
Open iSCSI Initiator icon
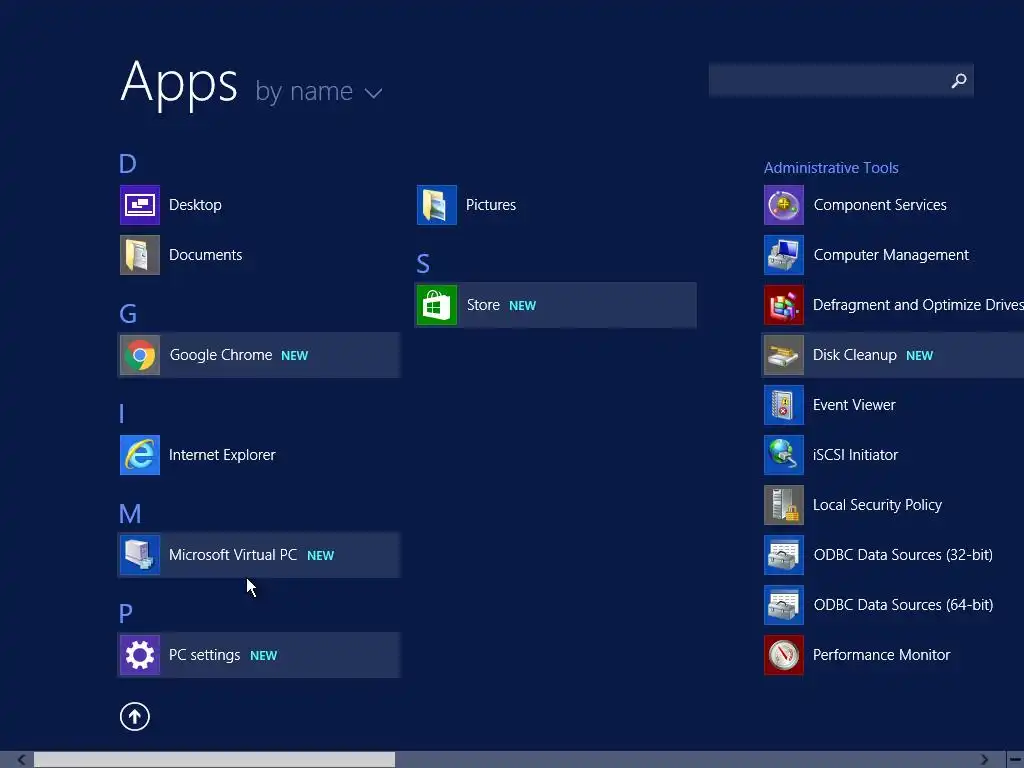coord(784,455)
